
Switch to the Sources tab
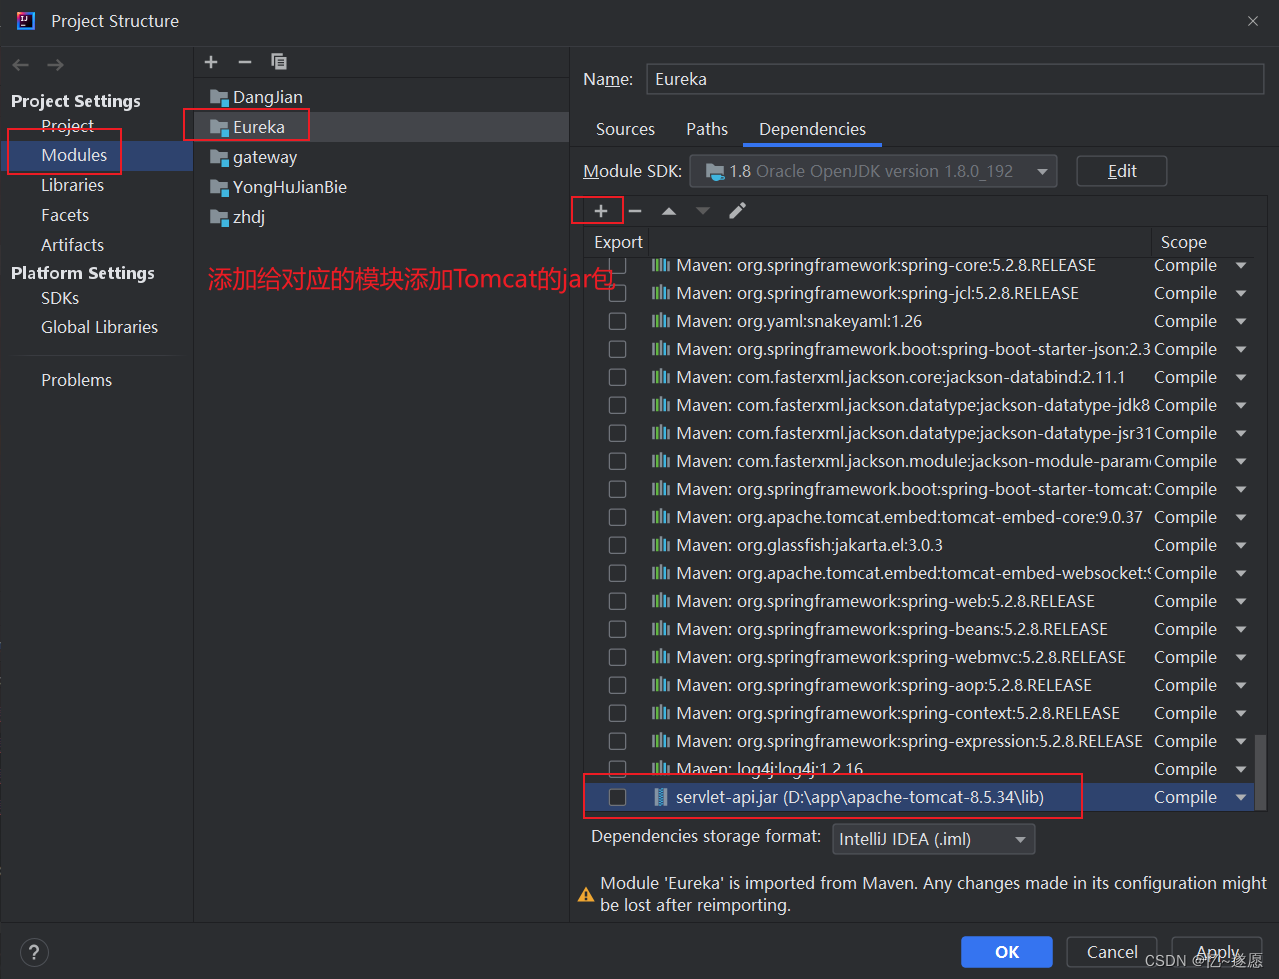625,129
